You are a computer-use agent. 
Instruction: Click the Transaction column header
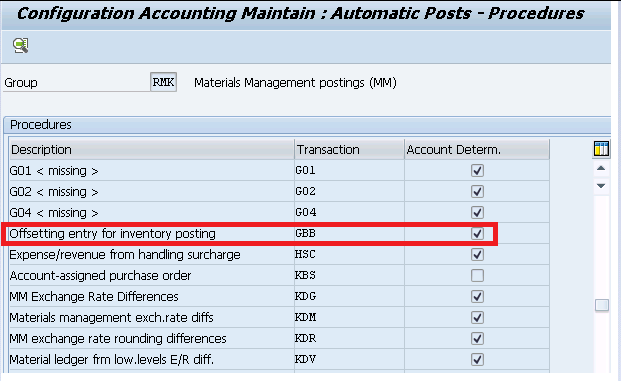(x=349, y=149)
